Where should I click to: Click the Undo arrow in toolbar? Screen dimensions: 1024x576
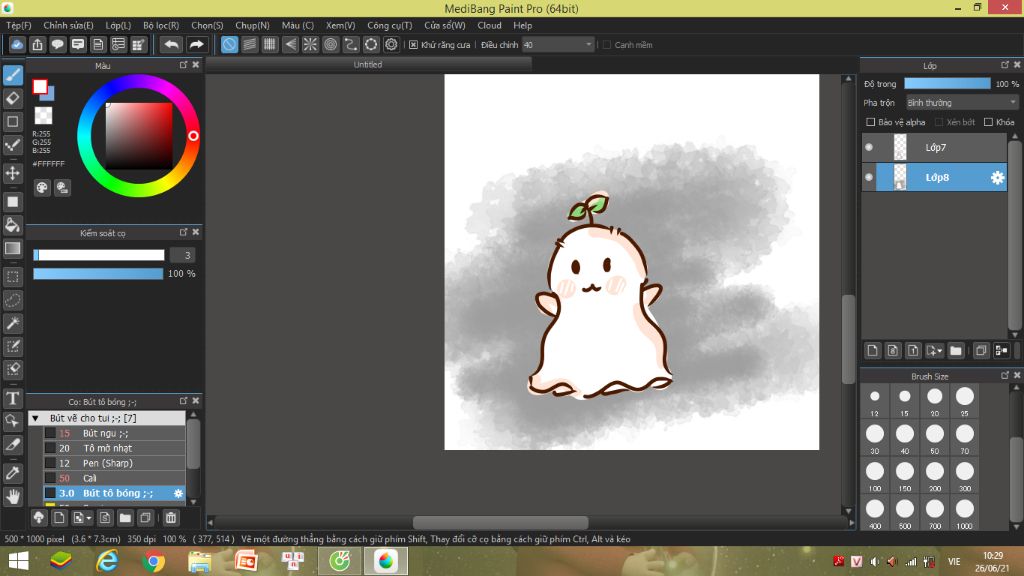click(x=171, y=44)
